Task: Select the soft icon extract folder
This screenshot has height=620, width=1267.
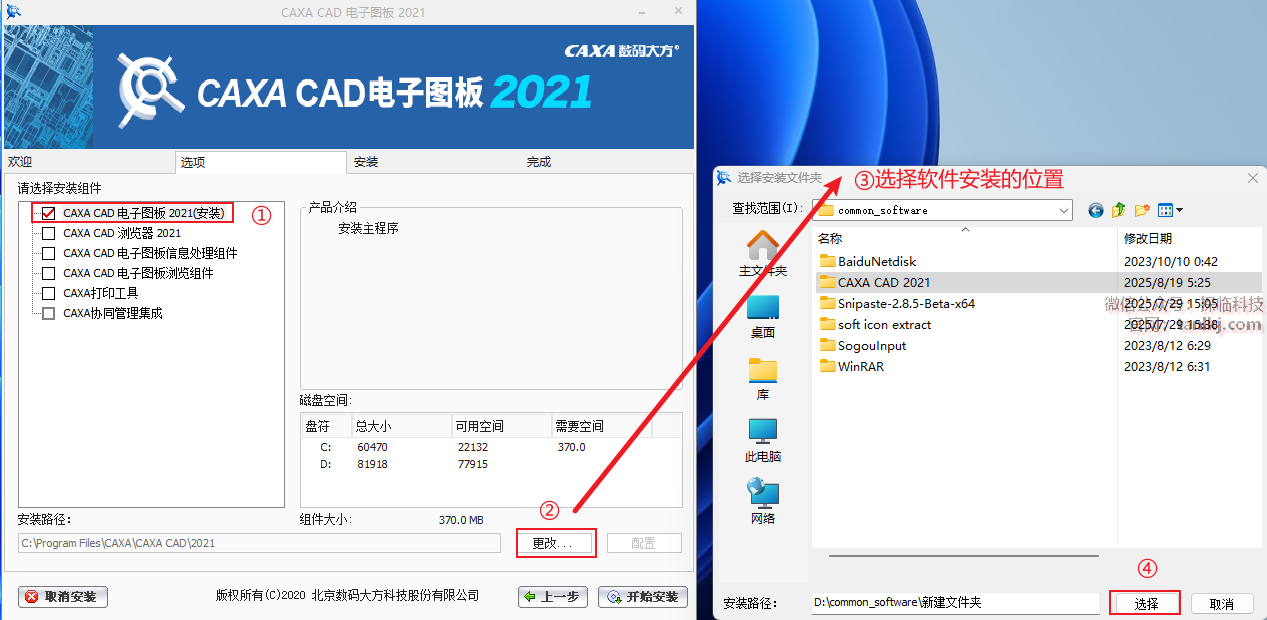Action: 875,324
